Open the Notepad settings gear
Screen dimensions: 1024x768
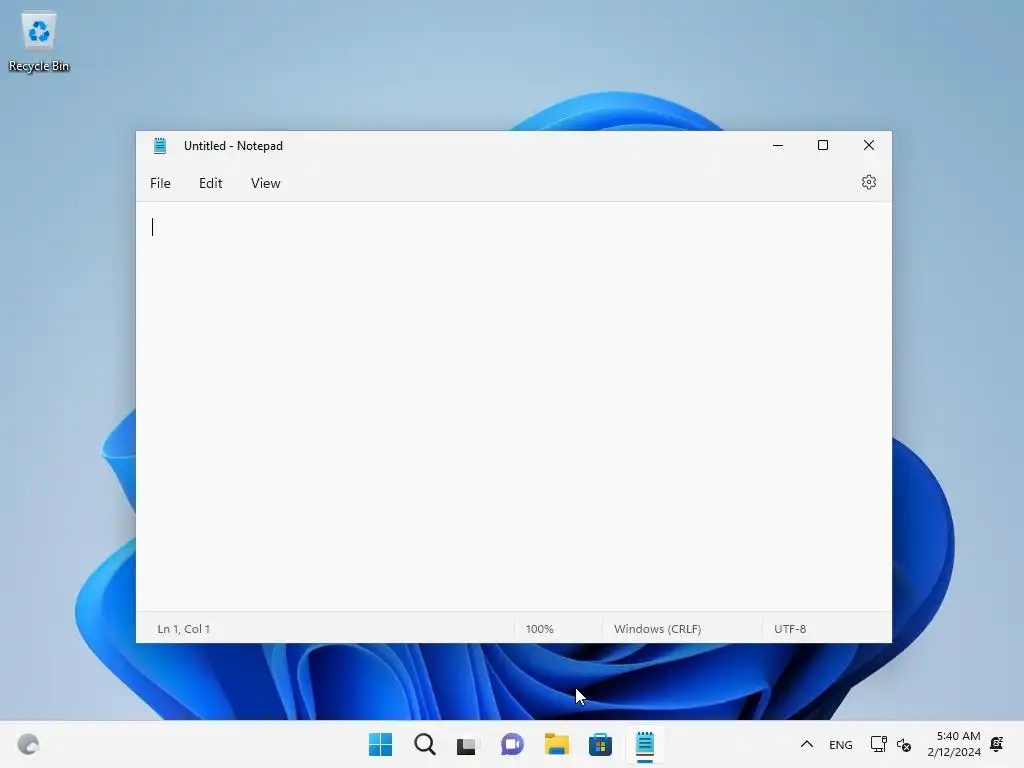coord(868,182)
